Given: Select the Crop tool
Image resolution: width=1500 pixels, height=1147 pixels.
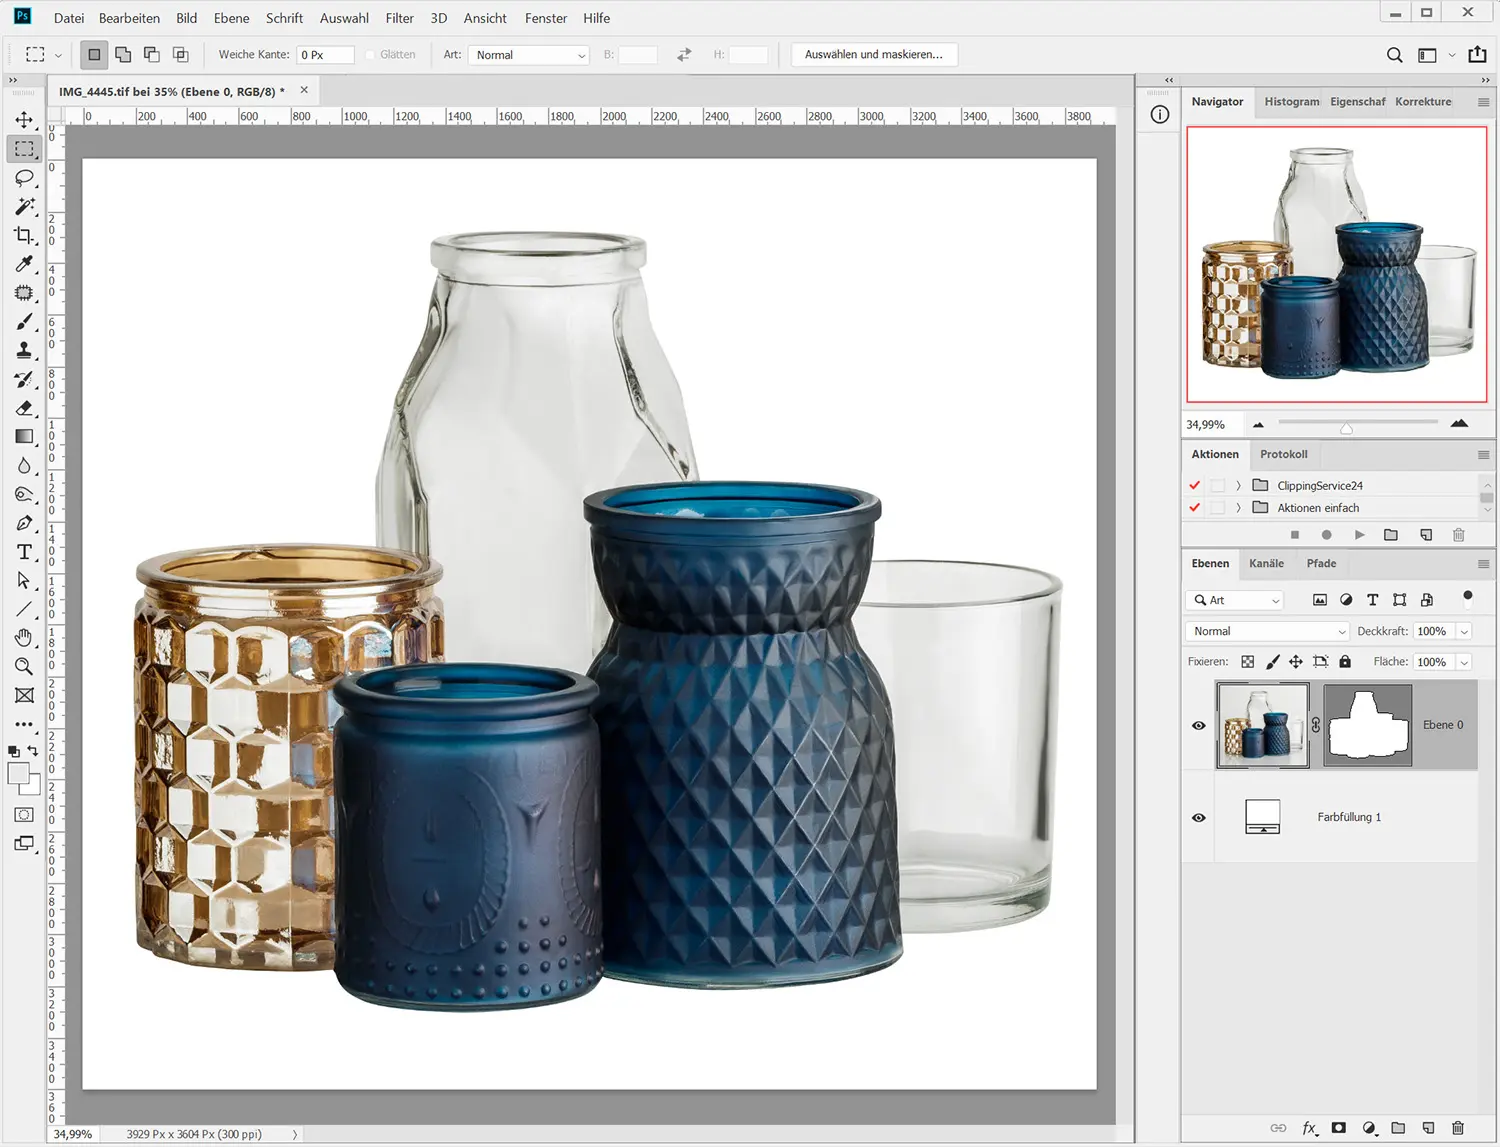Looking at the screenshot, I should pos(24,236).
